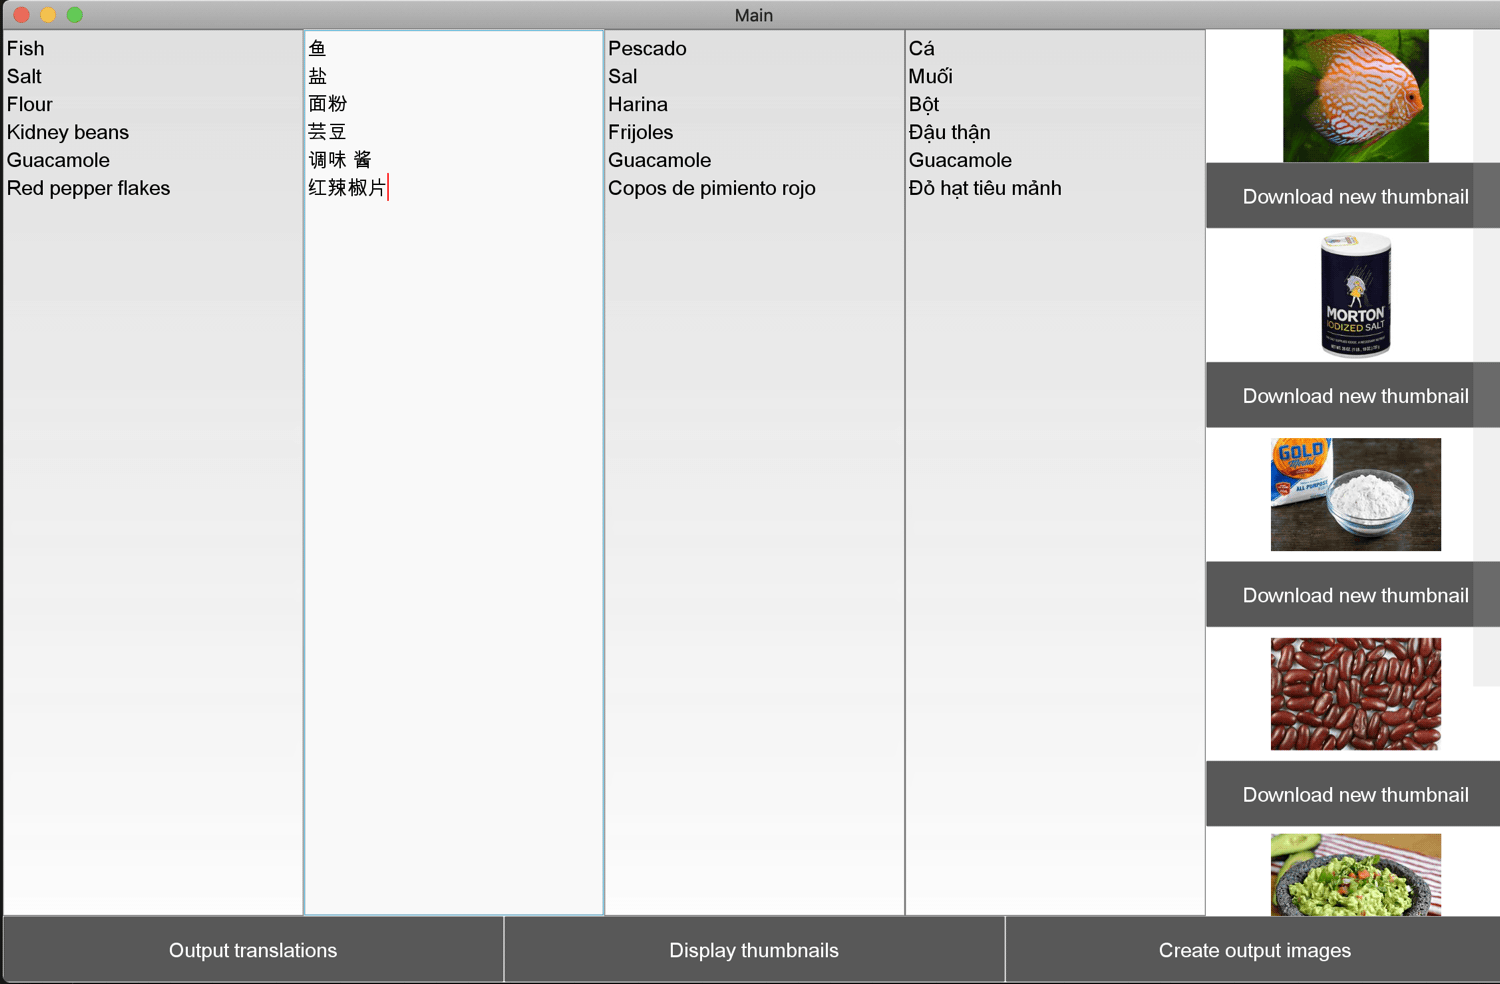Click the fish photo thumbnail
The height and width of the screenshot is (984, 1500).
[1355, 95]
